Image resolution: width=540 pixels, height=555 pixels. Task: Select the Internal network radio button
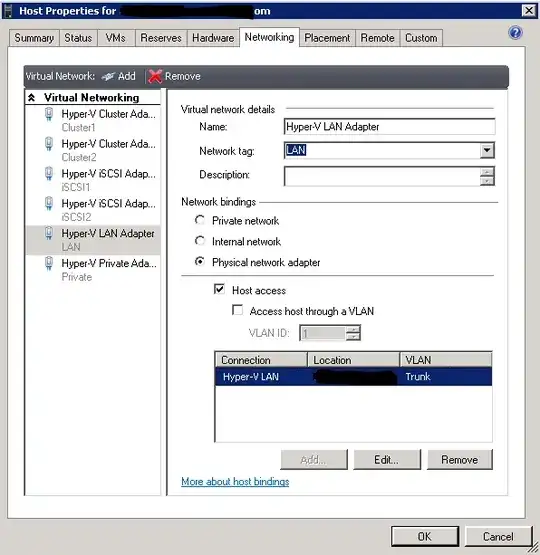(200, 241)
